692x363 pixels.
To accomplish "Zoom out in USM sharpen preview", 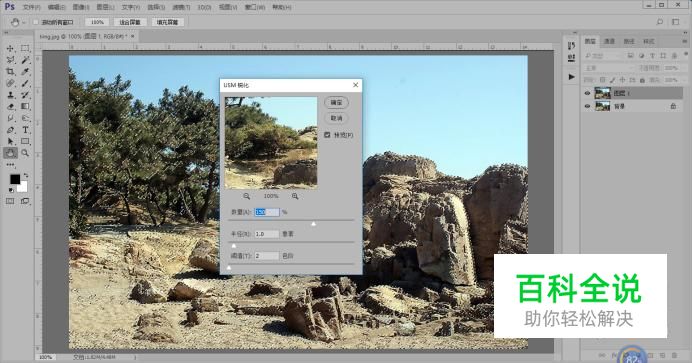I will point(247,196).
